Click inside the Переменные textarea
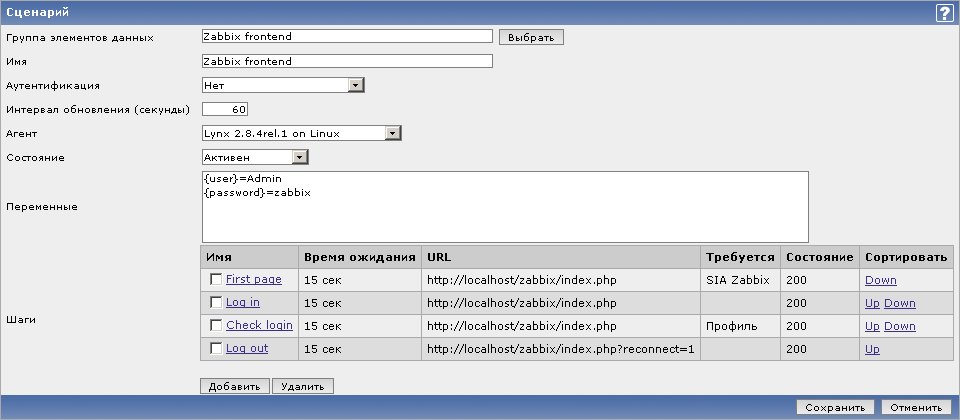 coord(505,207)
